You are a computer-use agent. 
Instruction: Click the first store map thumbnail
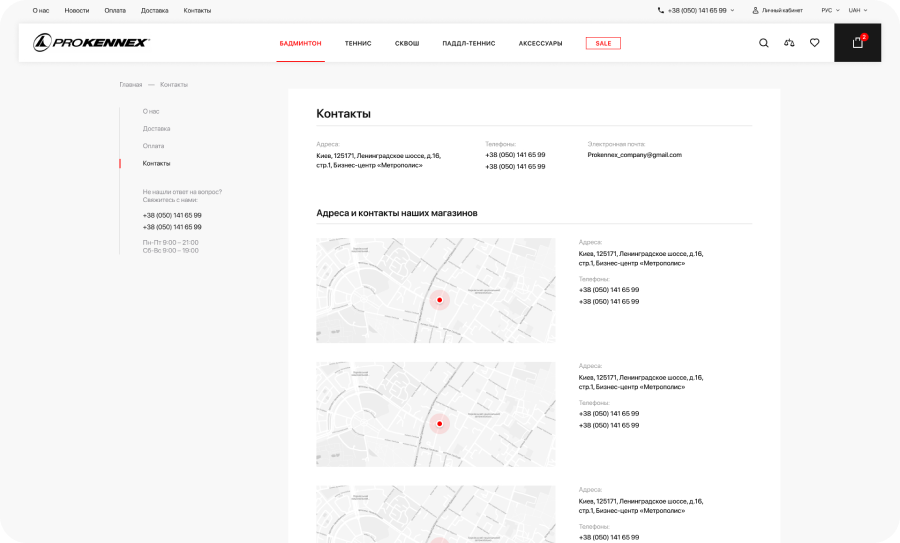click(436, 290)
